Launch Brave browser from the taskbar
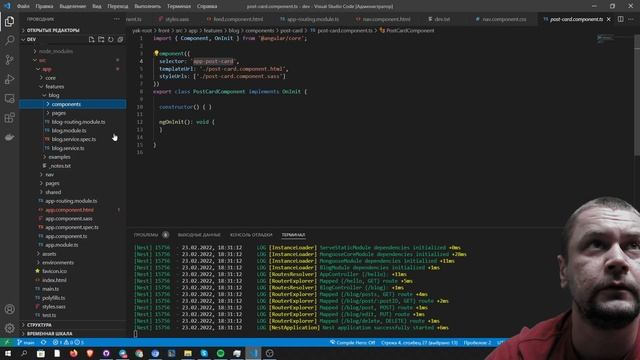This screenshot has height=360, width=640. pyautogui.click(x=90, y=353)
